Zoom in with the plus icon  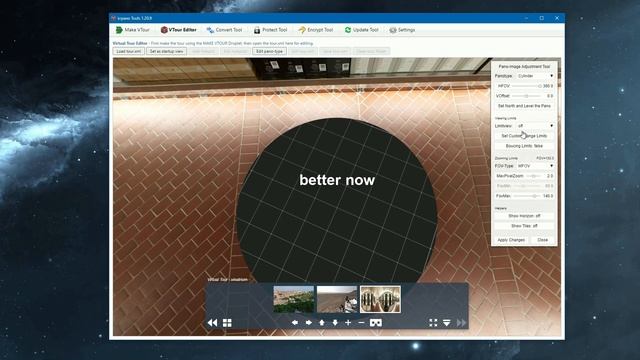tap(348, 322)
